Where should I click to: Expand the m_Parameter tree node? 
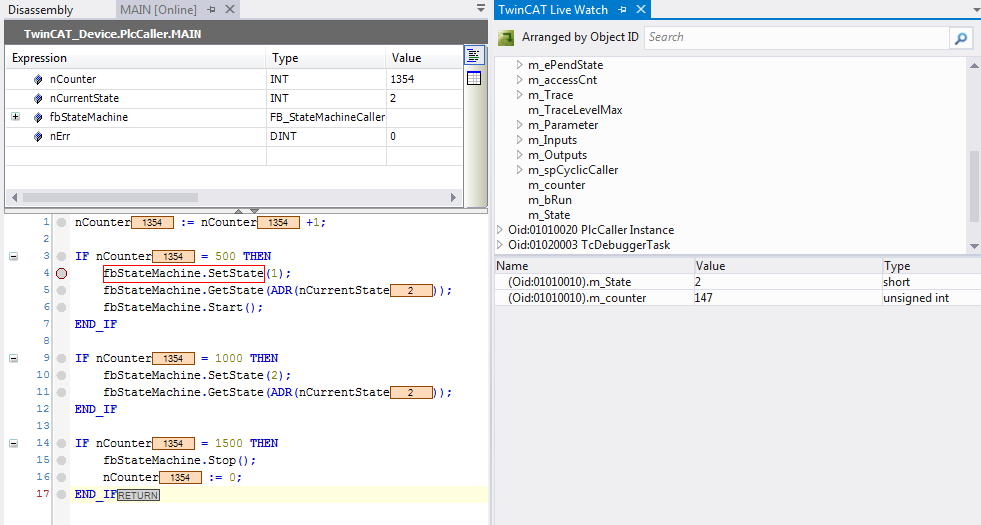pyautogui.click(x=519, y=125)
